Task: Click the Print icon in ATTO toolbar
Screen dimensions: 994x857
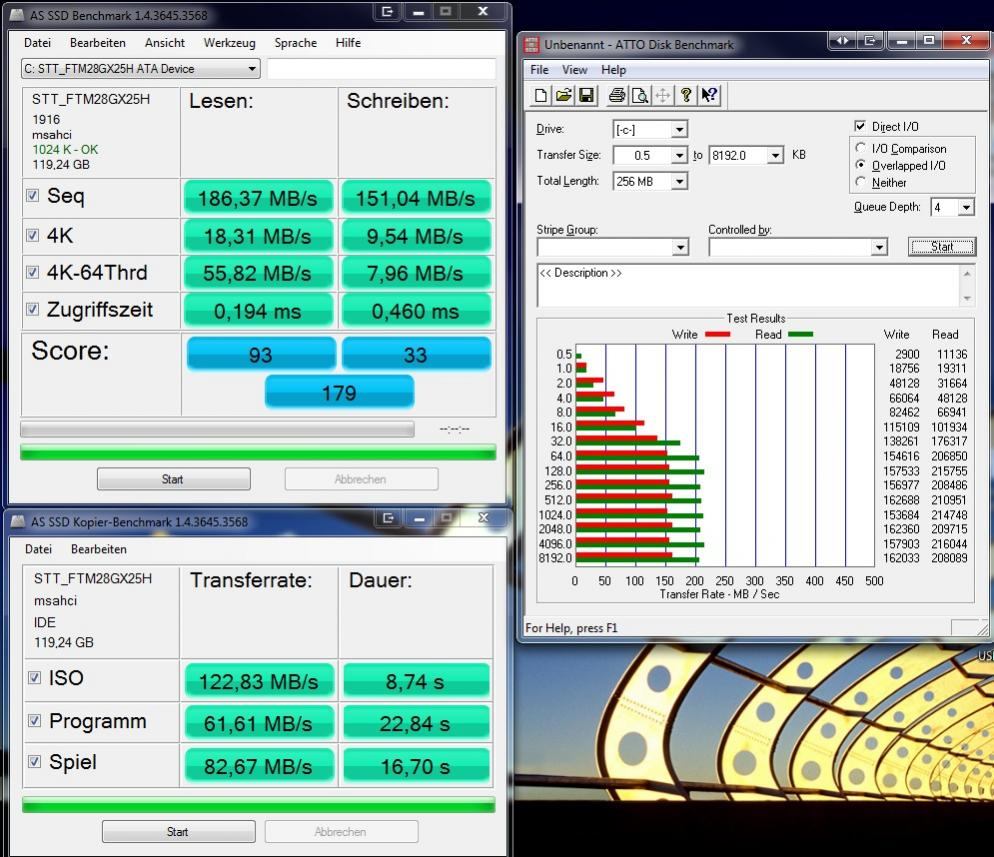Action: [x=617, y=96]
